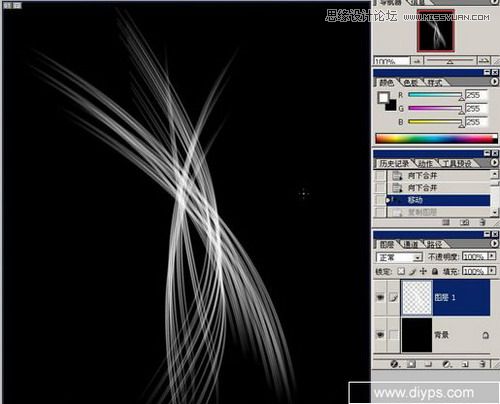Switch to 路径 (Paths) tab
Viewport: 500px width, 404px height.
coord(435,245)
